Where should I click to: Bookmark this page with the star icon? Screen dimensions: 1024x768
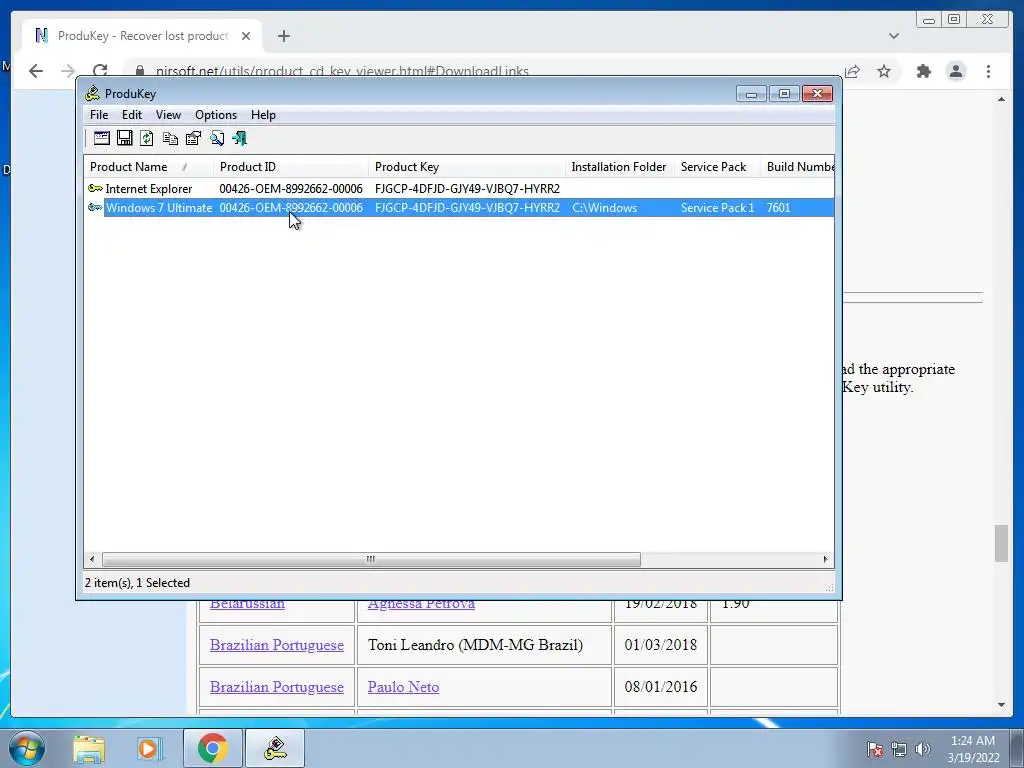(884, 71)
